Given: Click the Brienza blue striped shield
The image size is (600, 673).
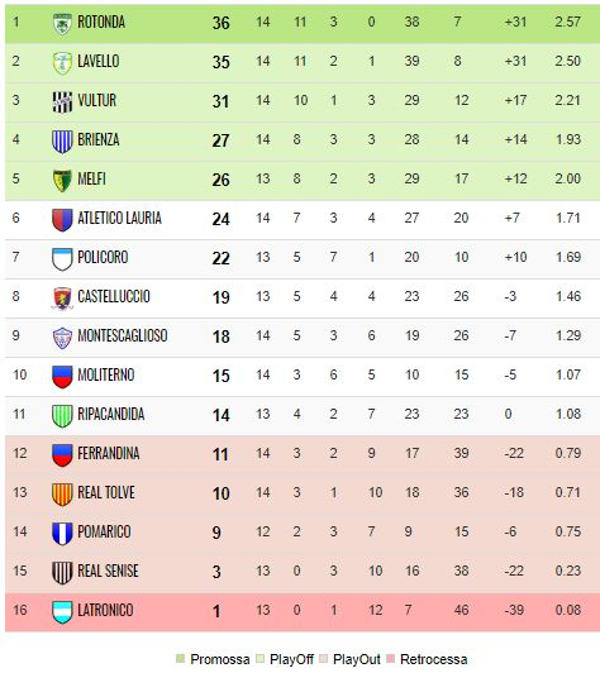Looking at the screenshot, I should (x=62, y=141).
